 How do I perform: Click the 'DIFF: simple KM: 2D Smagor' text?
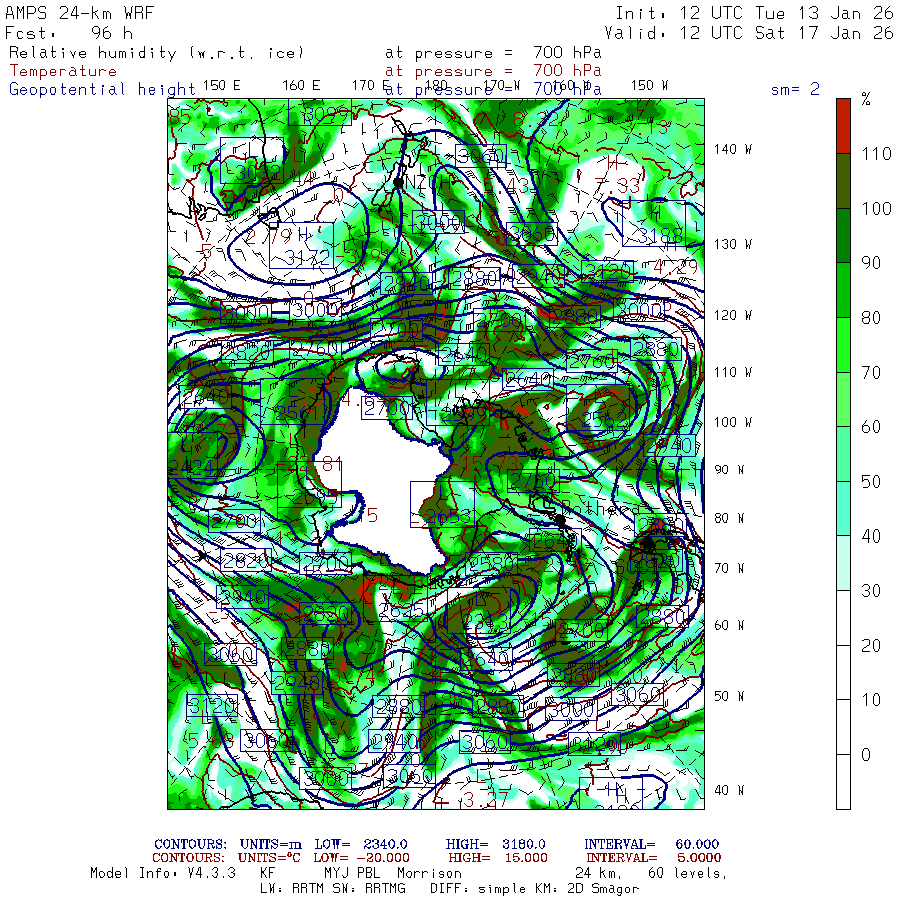(x=534, y=889)
